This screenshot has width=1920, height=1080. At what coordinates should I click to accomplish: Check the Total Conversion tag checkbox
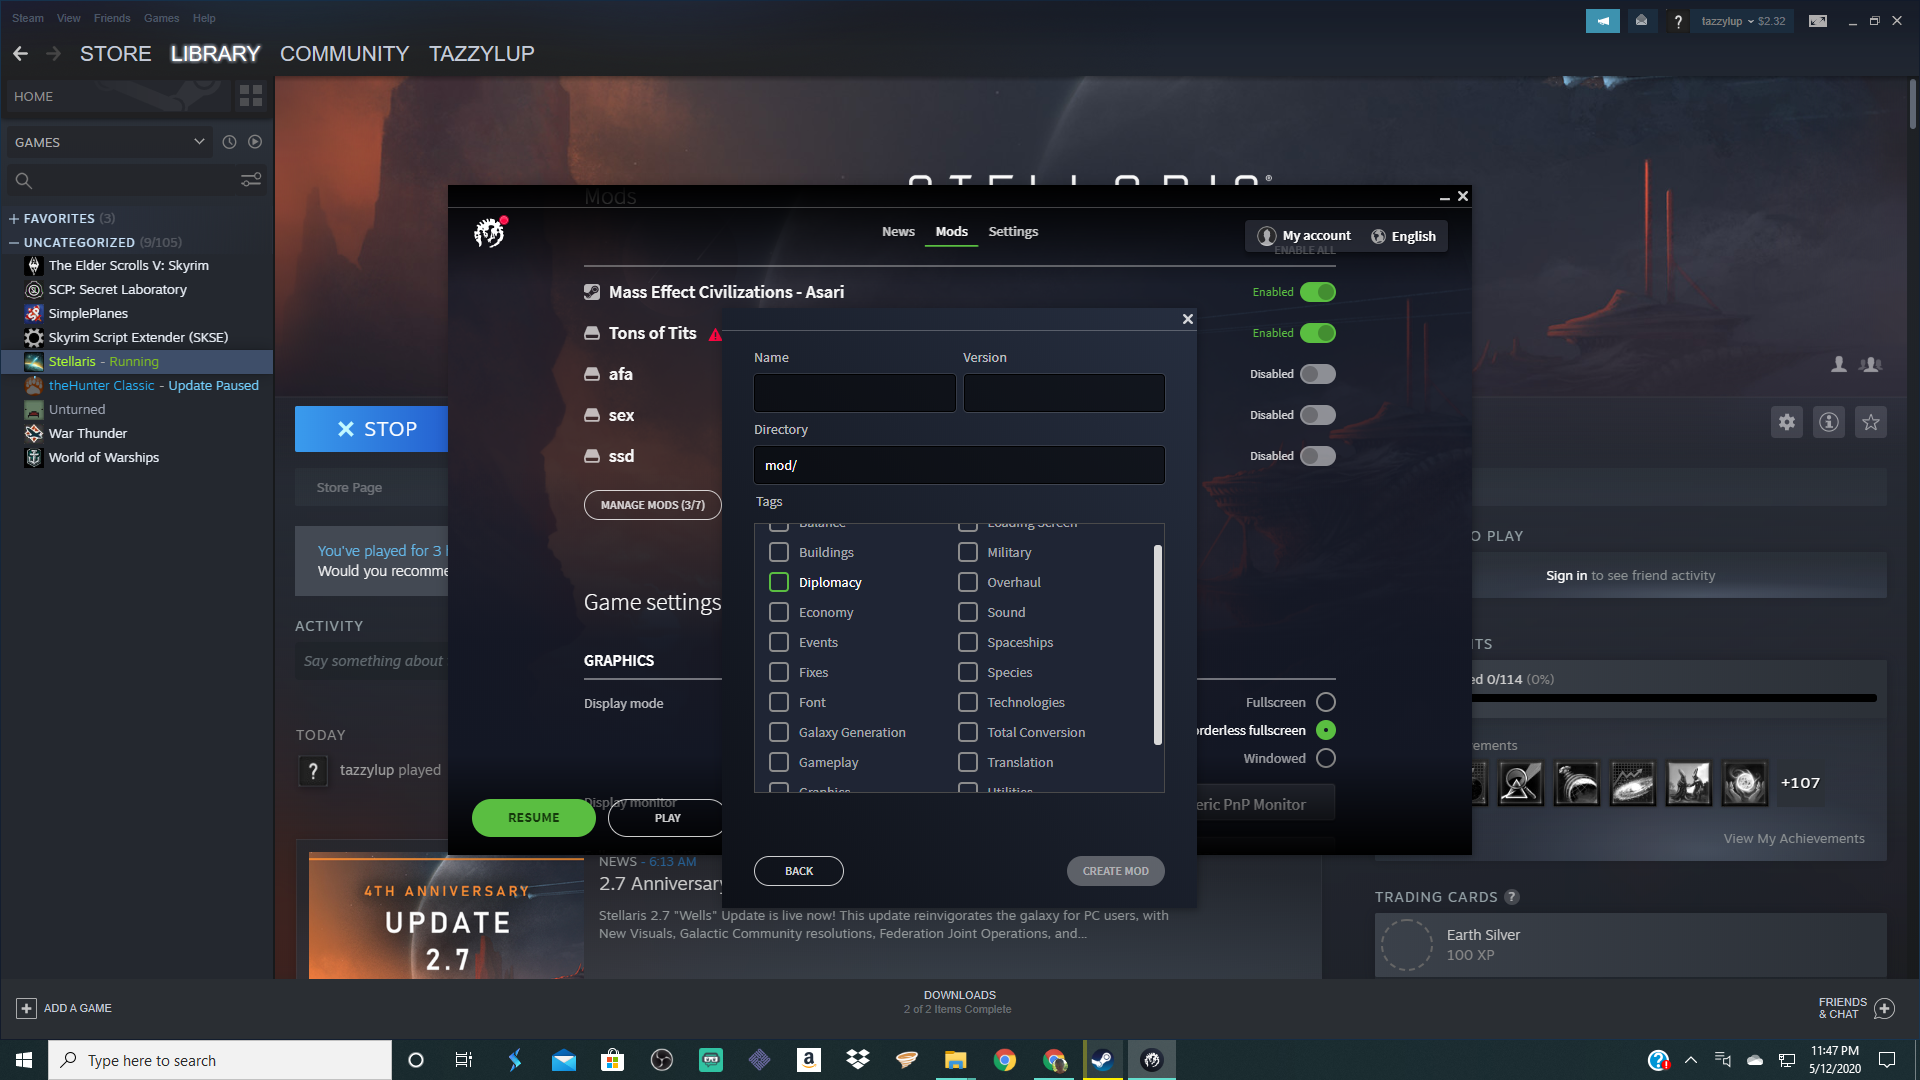[x=968, y=732]
